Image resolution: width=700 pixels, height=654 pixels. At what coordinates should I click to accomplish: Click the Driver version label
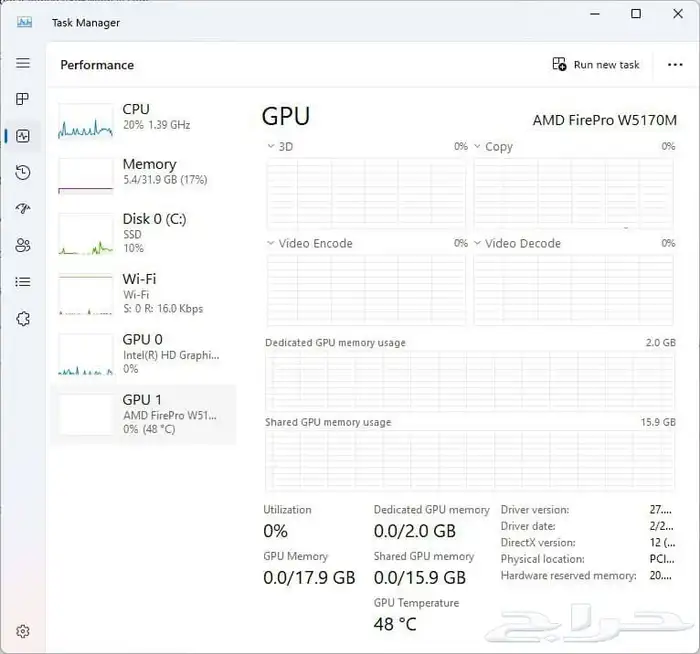pyautogui.click(x=535, y=510)
